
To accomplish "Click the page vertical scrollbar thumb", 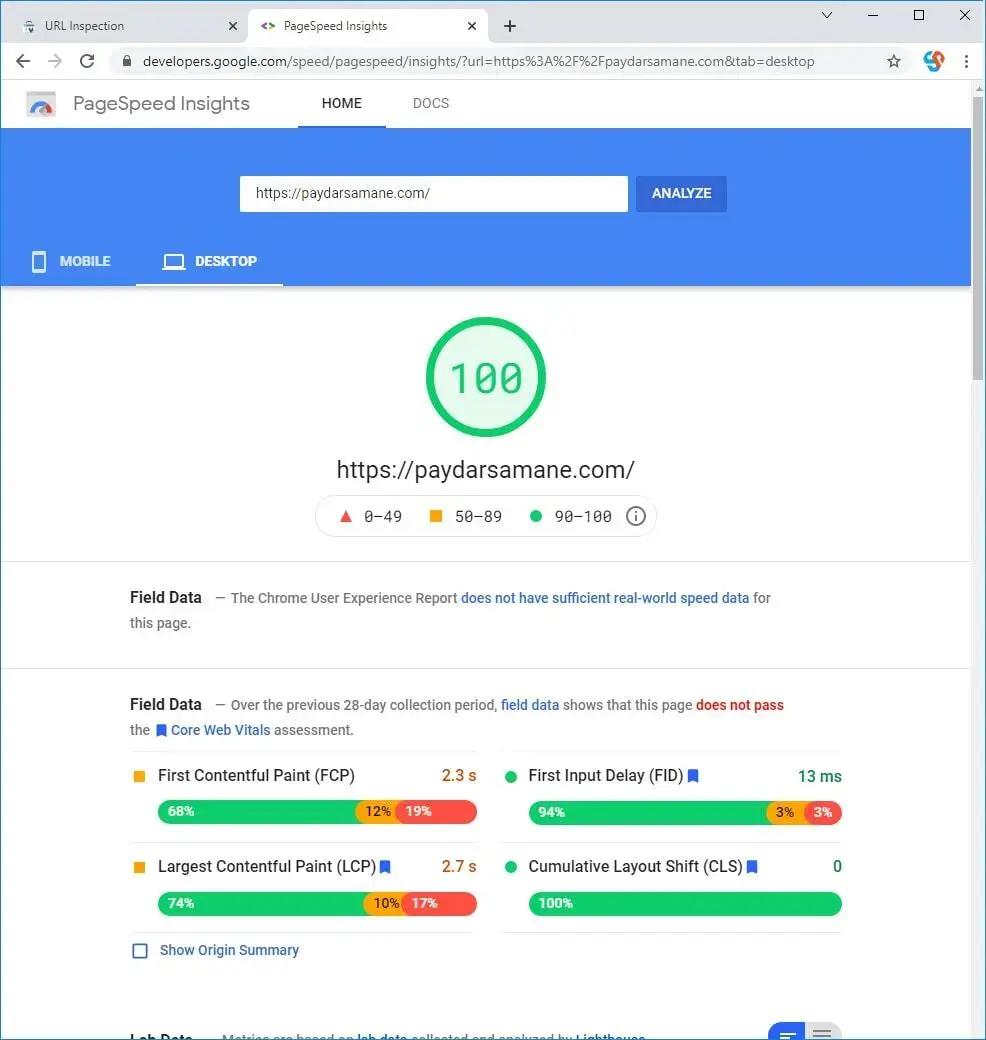I will [x=978, y=239].
